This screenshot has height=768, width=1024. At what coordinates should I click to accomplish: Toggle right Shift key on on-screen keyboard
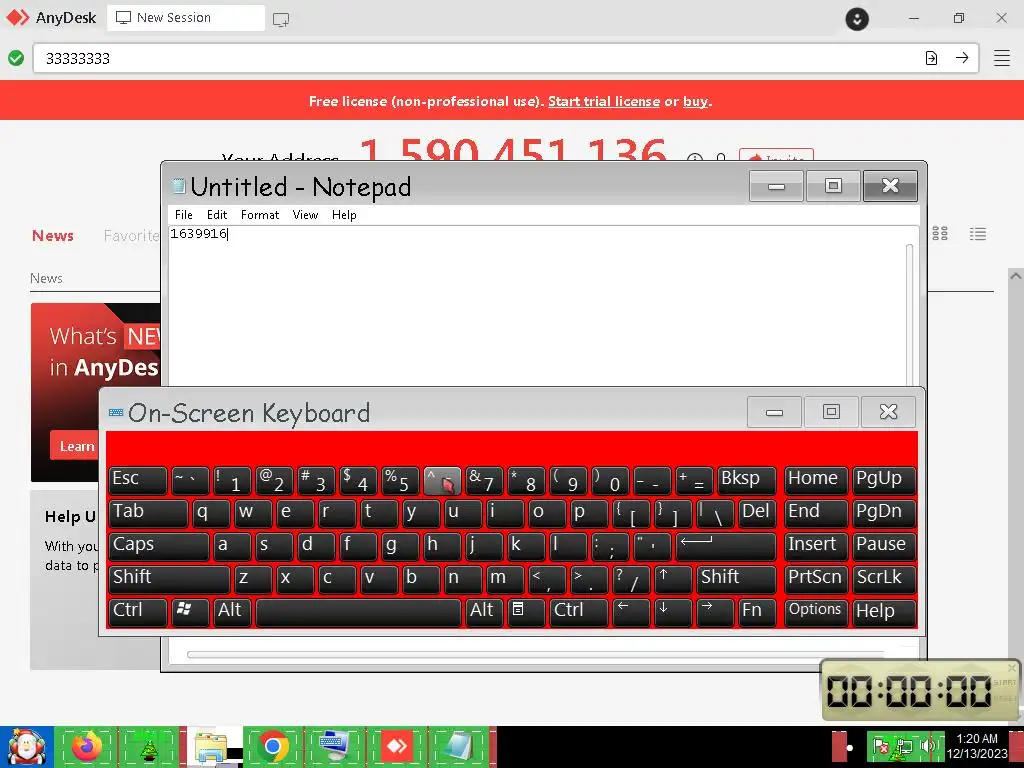point(736,579)
